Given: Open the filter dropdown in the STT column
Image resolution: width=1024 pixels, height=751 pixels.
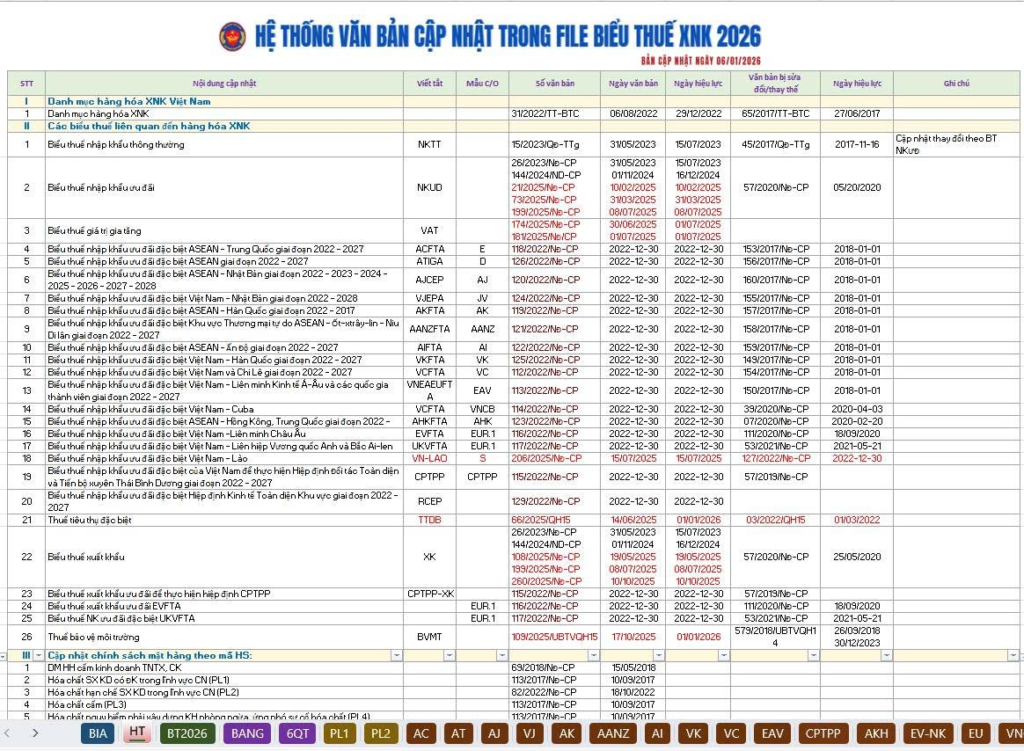Looking at the screenshot, I should [39, 655].
